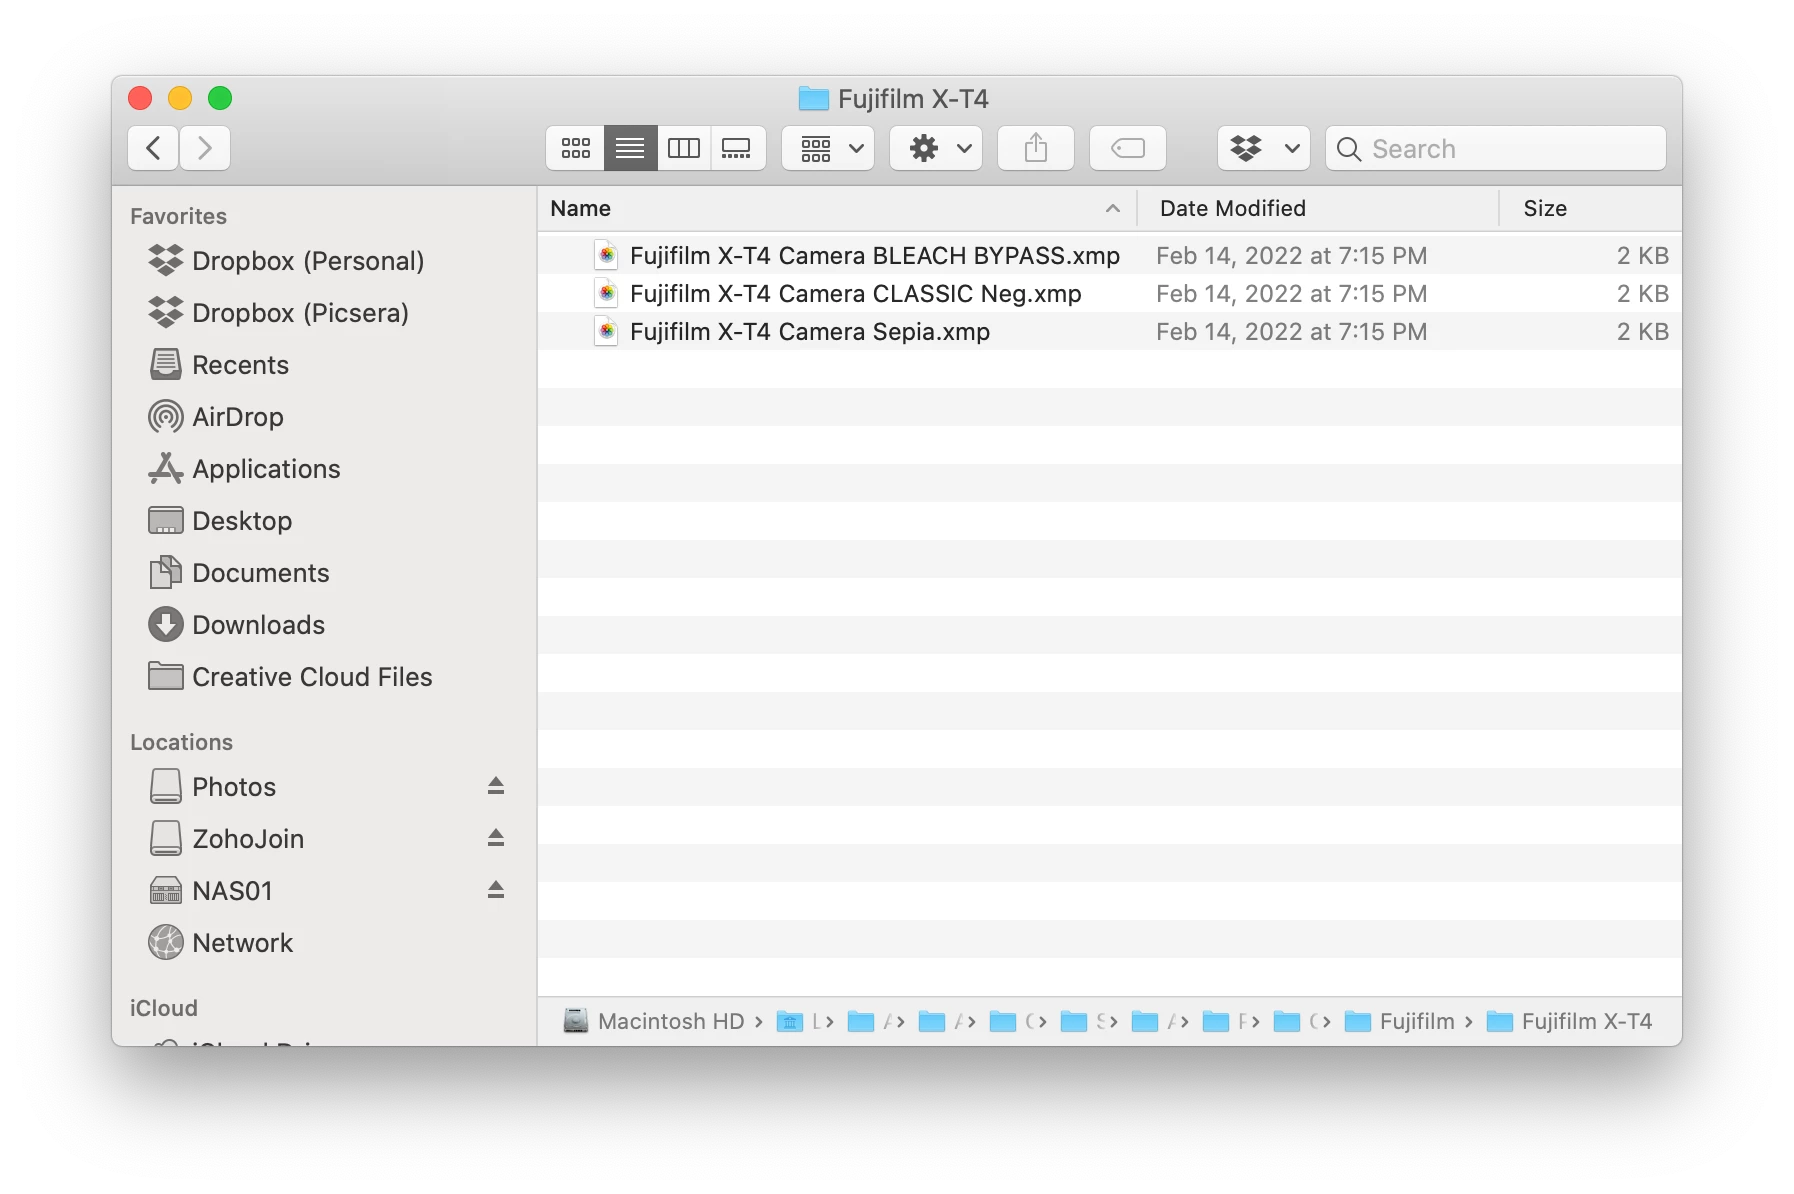The image size is (1794, 1194).
Task: Toggle the Name sort direction arrow
Action: point(1112,208)
